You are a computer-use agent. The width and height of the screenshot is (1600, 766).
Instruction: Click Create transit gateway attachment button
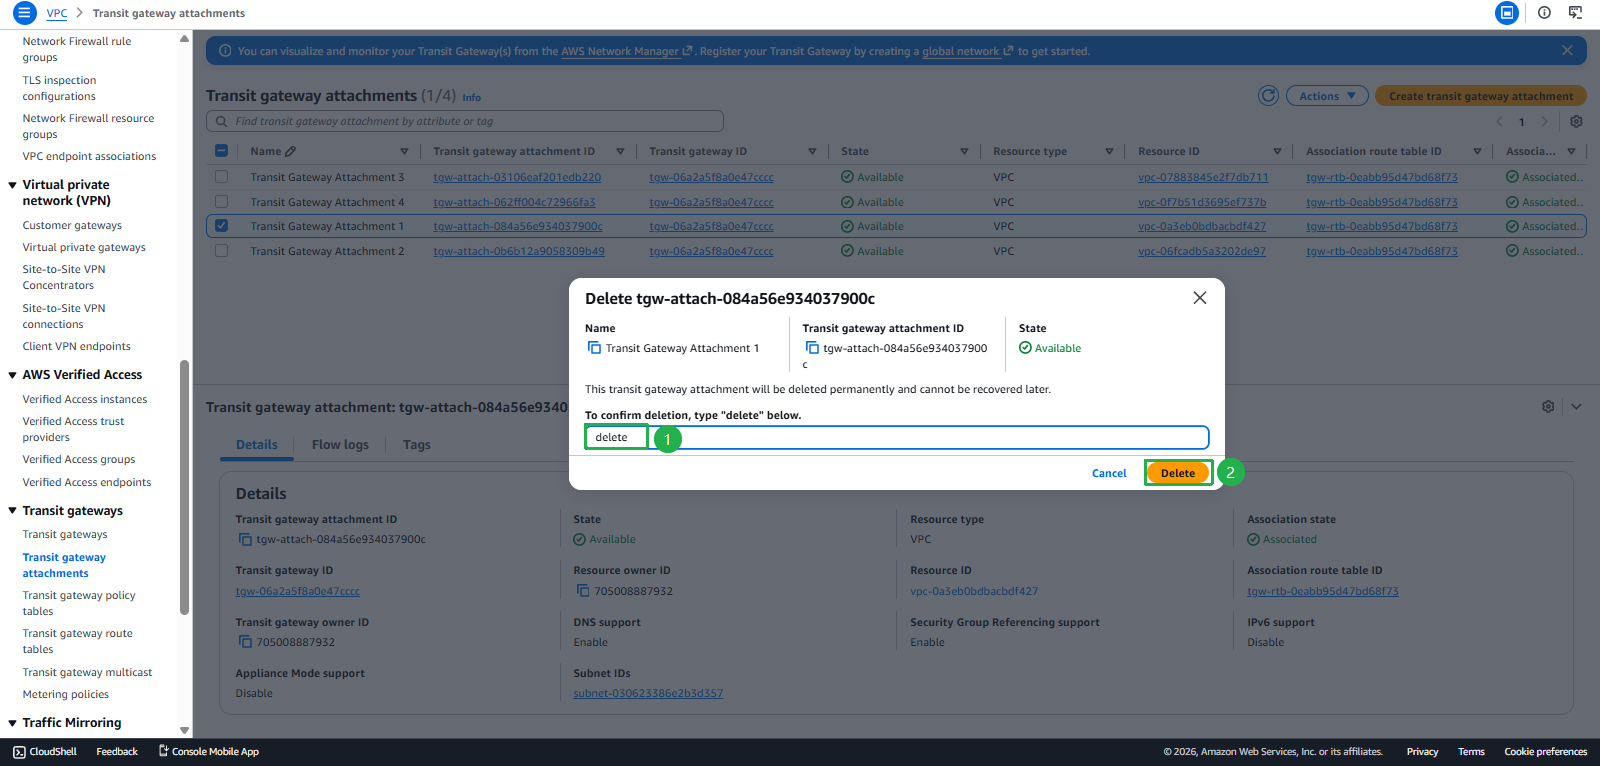[x=1481, y=96]
